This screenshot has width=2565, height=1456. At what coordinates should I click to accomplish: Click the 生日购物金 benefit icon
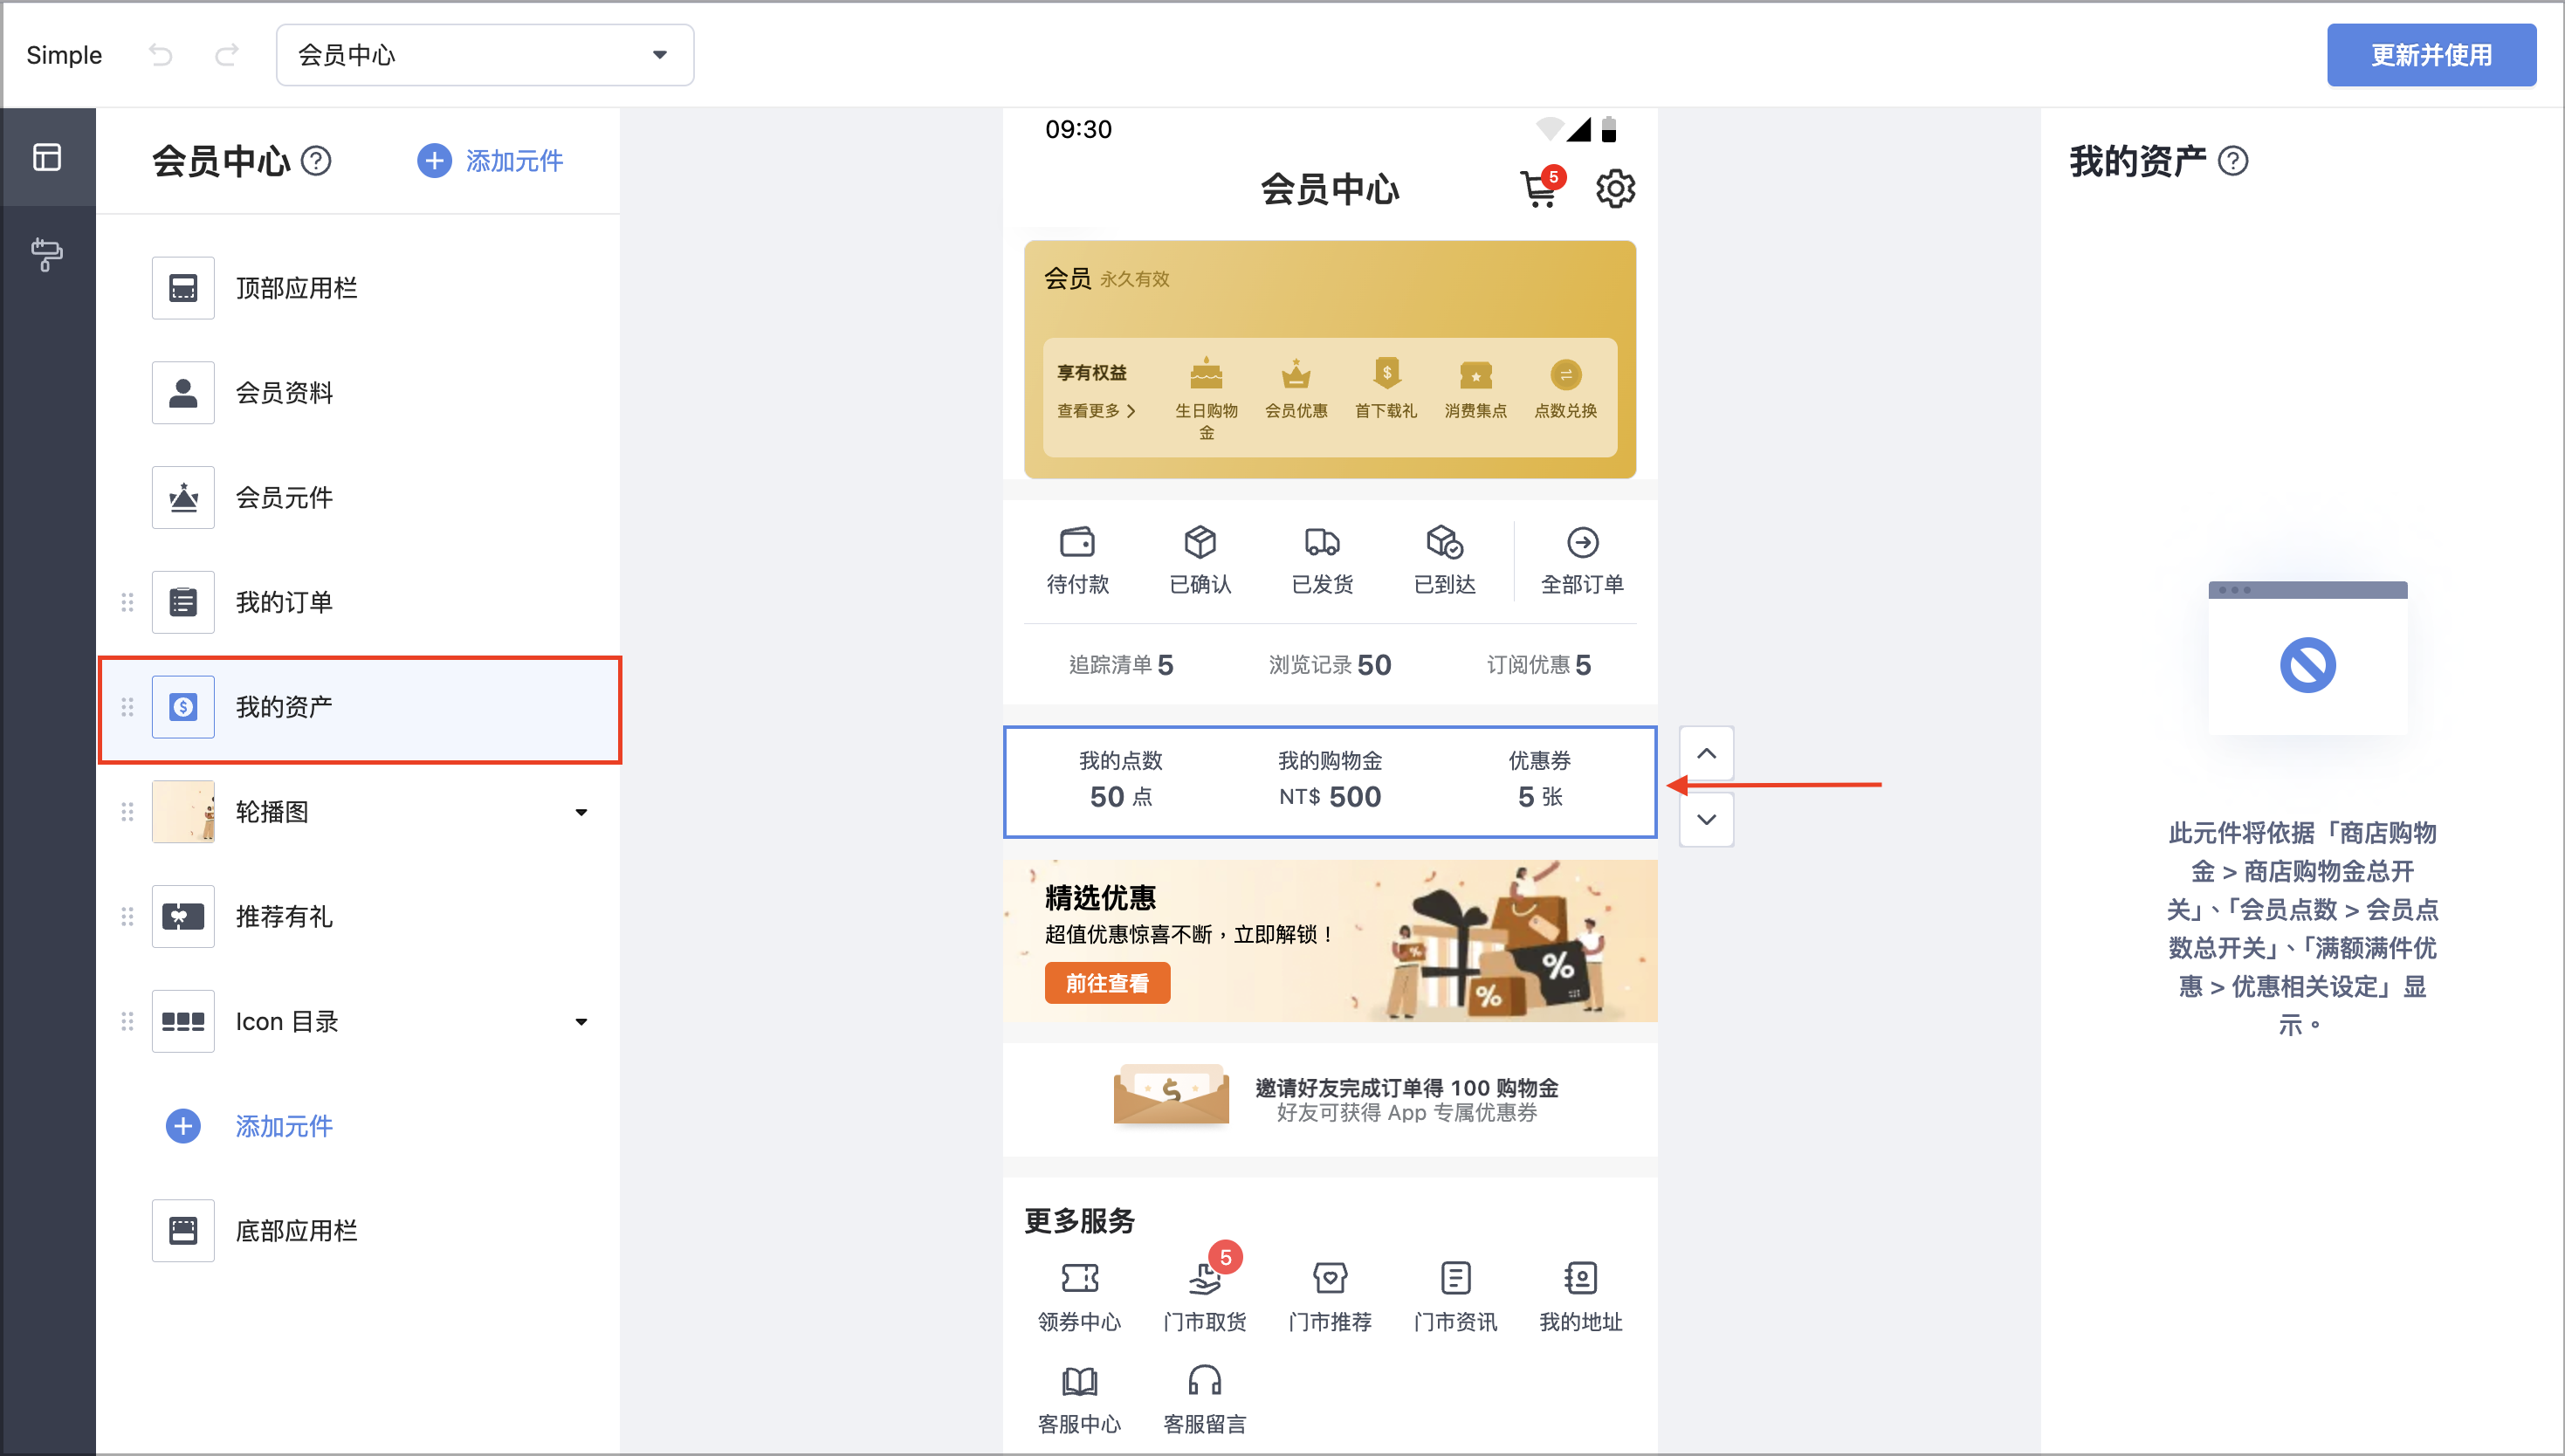[x=1206, y=374]
